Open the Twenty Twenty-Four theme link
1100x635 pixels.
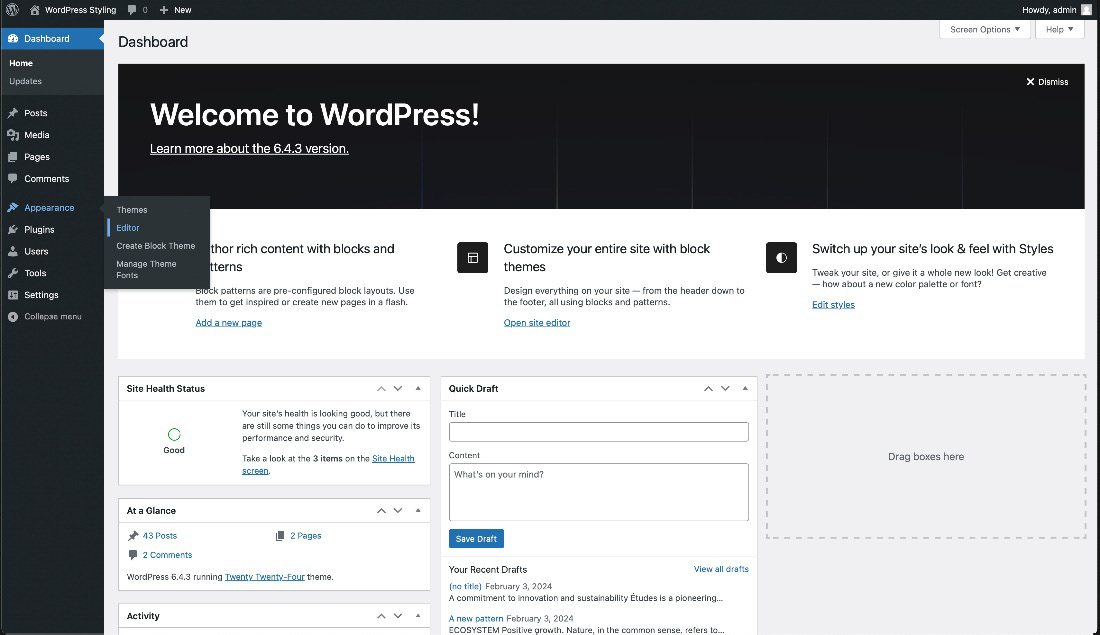[x=264, y=577]
